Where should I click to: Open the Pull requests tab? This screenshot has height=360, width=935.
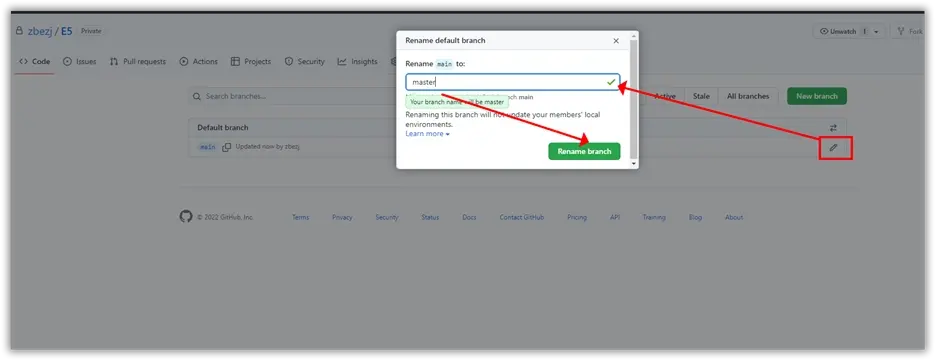click(x=138, y=61)
